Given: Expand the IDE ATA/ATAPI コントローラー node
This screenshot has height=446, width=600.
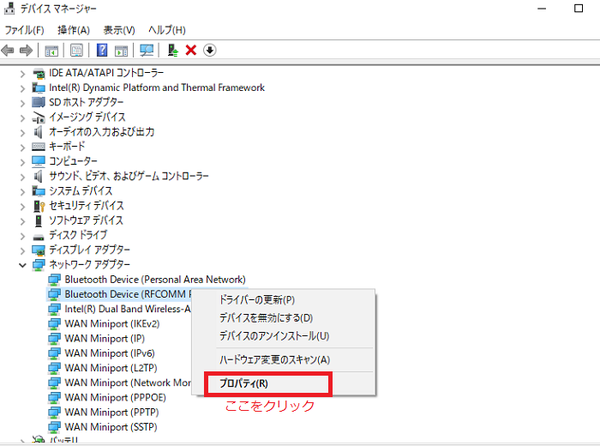Looking at the screenshot, I should coord(23,74).
